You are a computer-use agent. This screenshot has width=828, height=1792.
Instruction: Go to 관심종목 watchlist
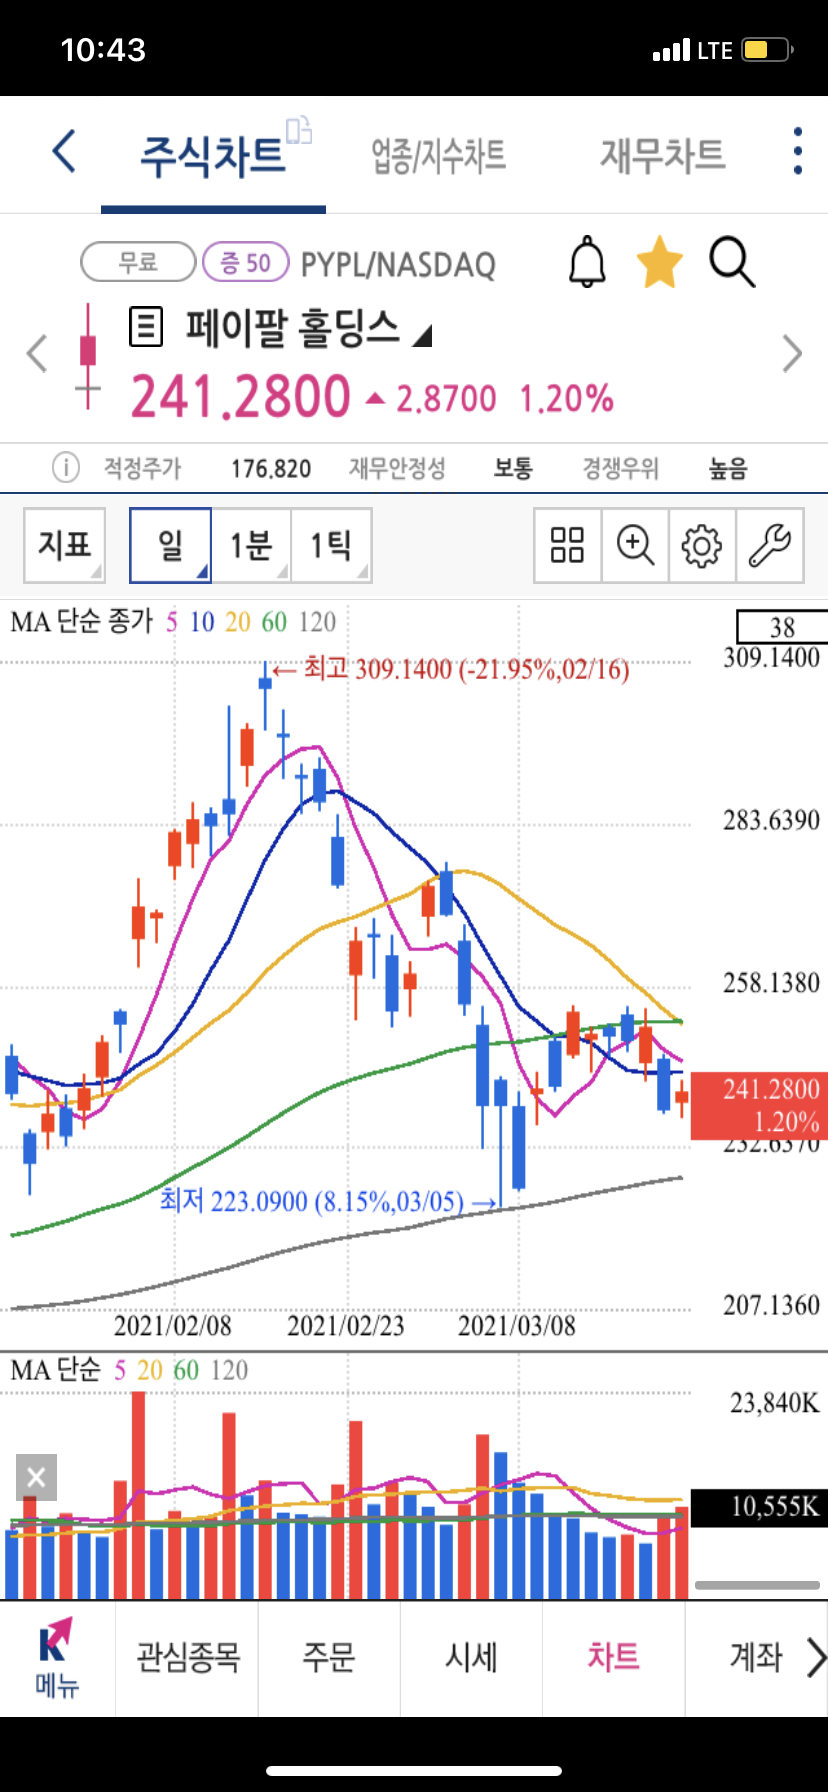(188, 1658)
